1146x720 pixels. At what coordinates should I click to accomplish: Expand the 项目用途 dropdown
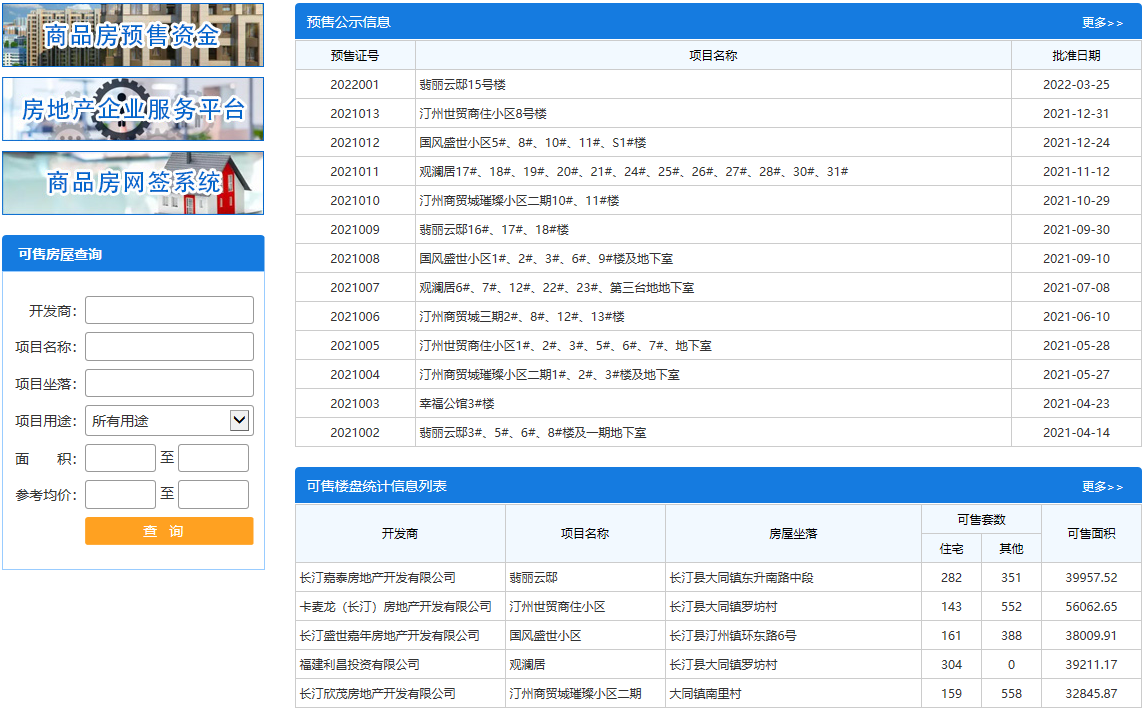pyautogui.click(x=169, y=421)
